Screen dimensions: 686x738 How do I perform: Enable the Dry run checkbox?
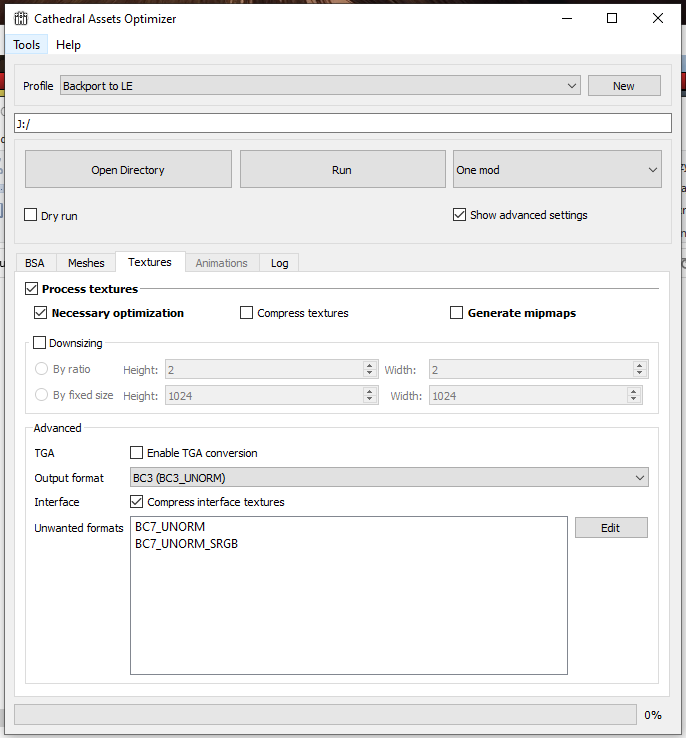[31, 215]
